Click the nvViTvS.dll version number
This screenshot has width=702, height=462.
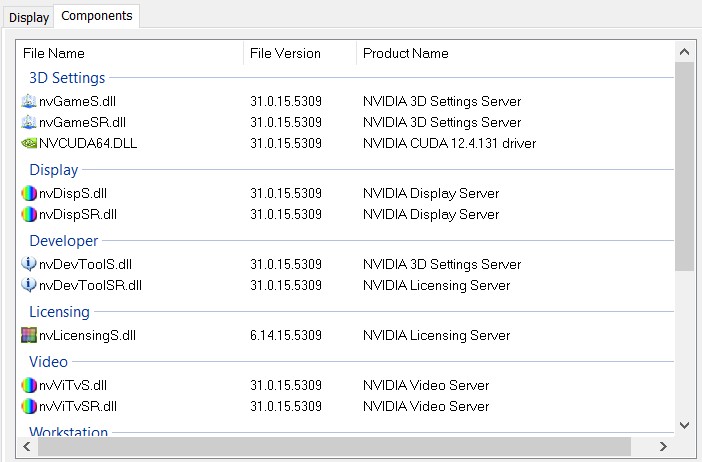click(x=286, y=385)
